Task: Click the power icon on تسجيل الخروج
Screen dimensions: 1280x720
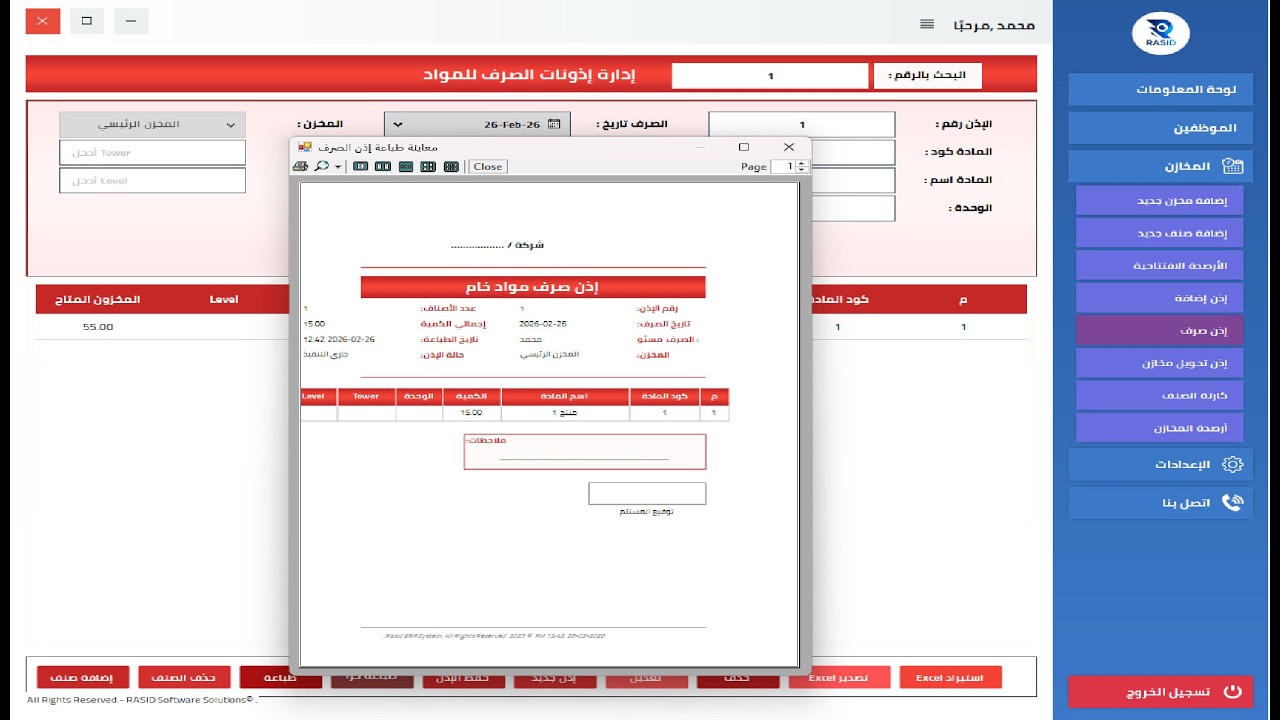Action: coord(1232,691)
